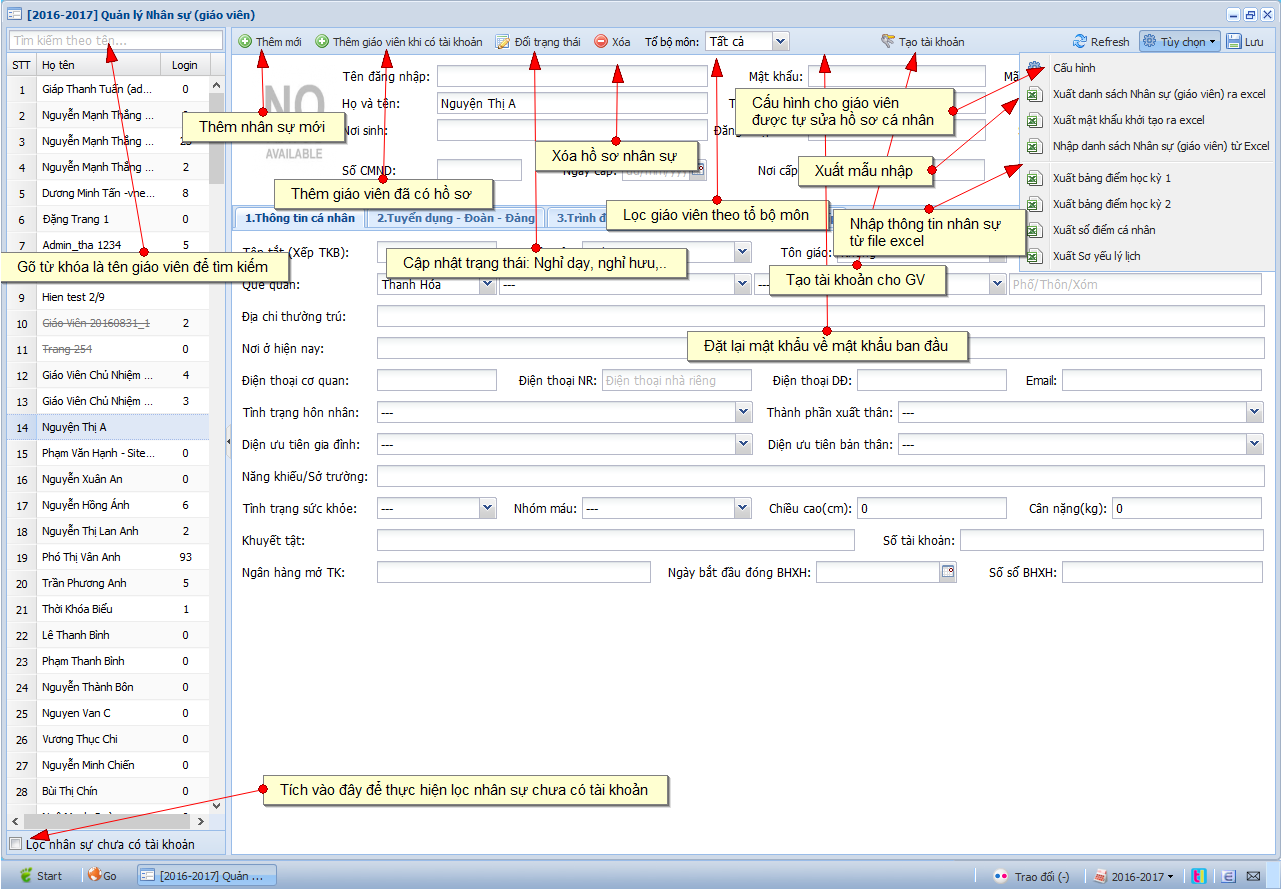
Task: Open the Diện ưu tiên bản thân dropdown
Action: (1256, 444)
